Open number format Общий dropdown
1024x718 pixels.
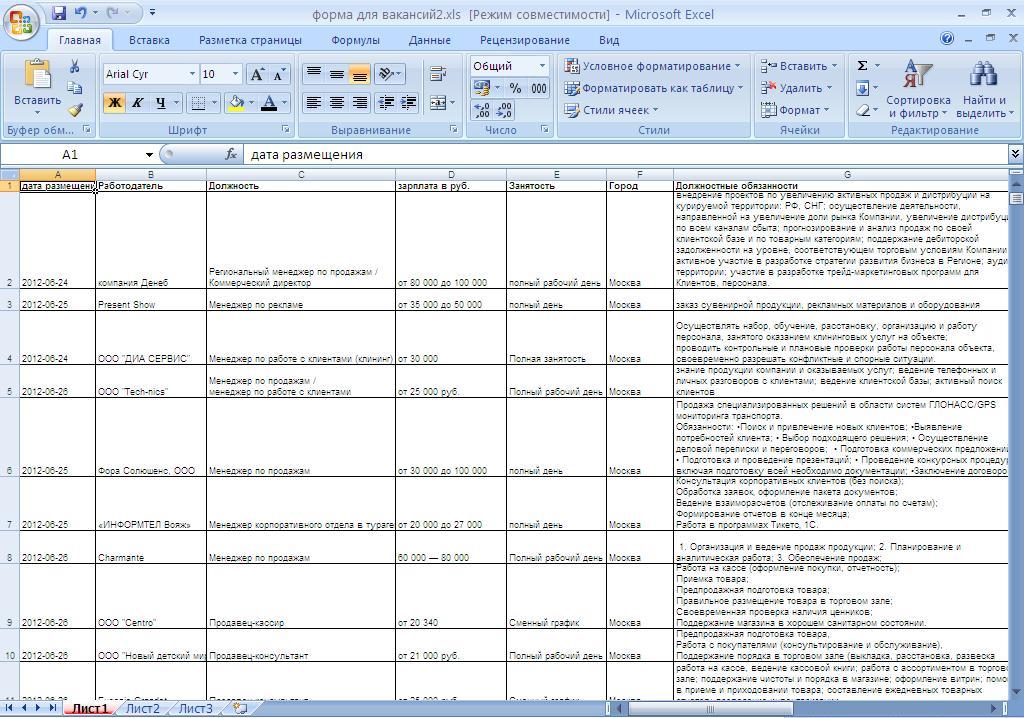542,66
